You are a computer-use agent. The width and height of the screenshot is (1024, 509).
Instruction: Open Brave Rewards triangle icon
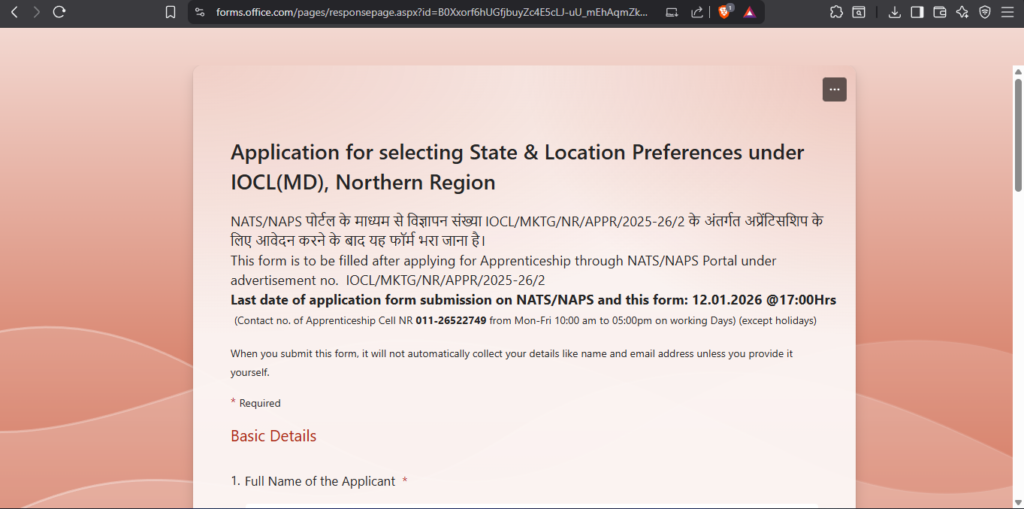[749, 12]
